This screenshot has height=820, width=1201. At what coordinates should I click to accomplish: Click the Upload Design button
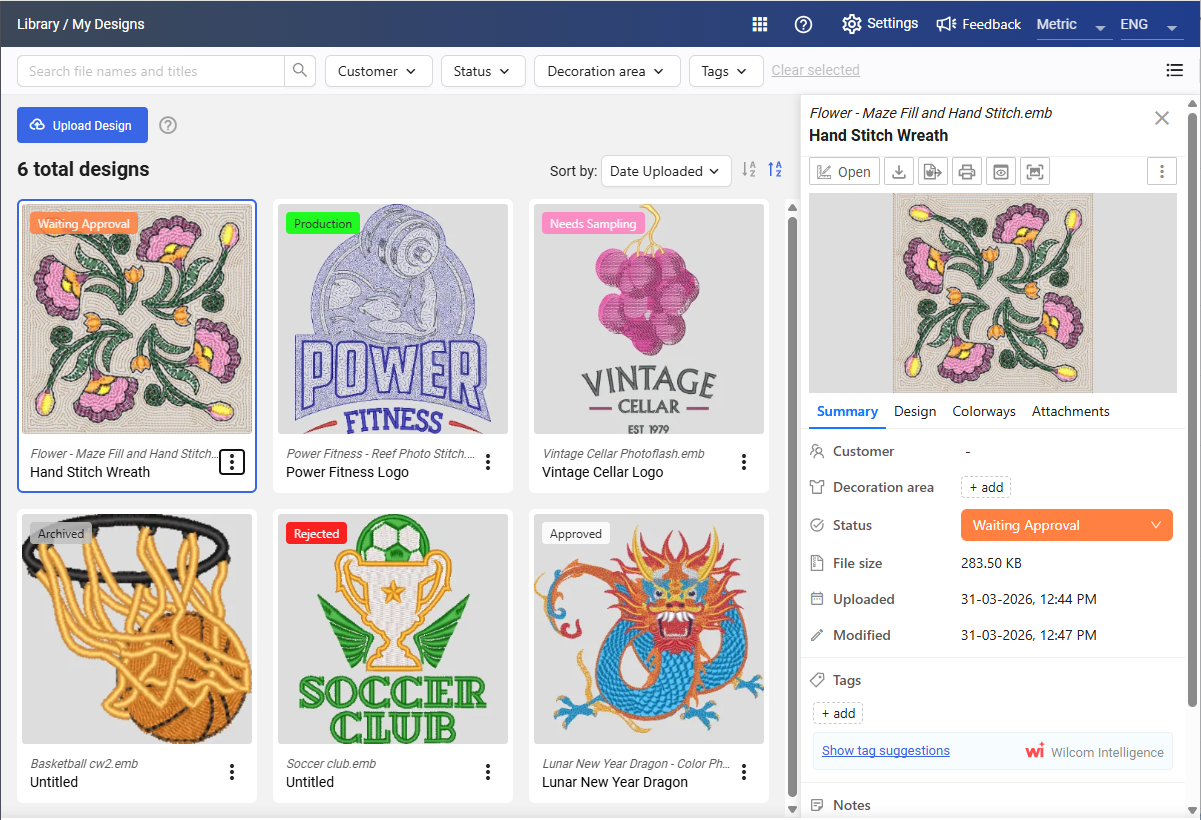click(x=82, y=125)
